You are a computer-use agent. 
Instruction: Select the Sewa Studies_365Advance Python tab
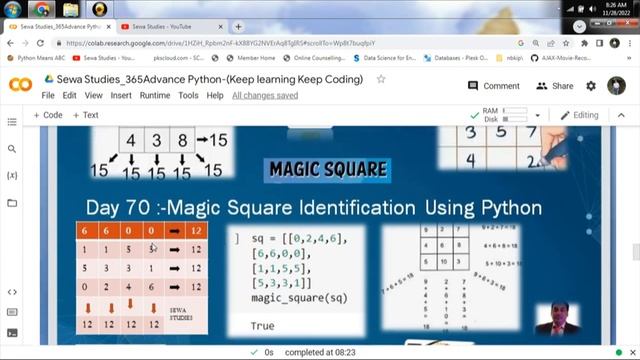click(x=60, y=27)
